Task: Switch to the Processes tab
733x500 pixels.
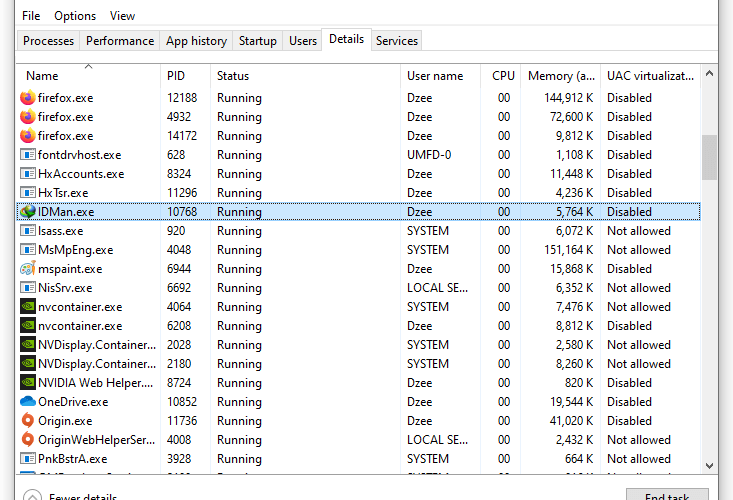Action: [x=48, y=41]
